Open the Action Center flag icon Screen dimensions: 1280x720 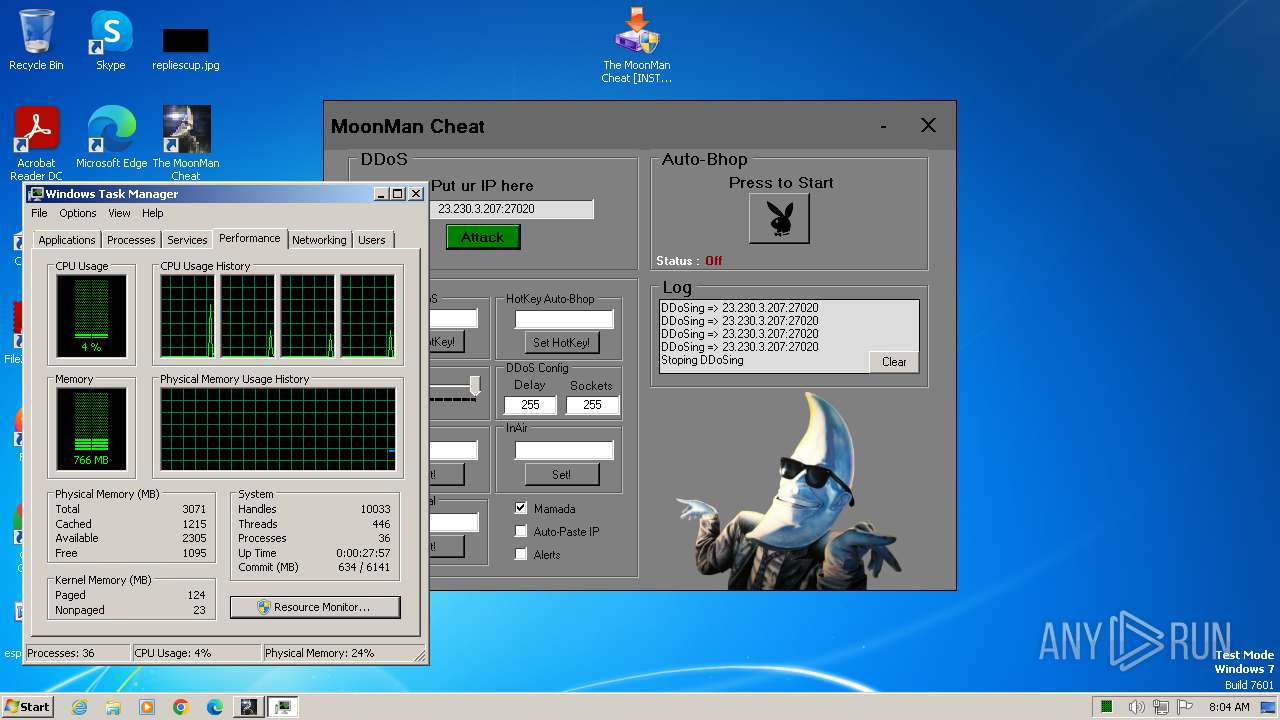point(1187,707)
